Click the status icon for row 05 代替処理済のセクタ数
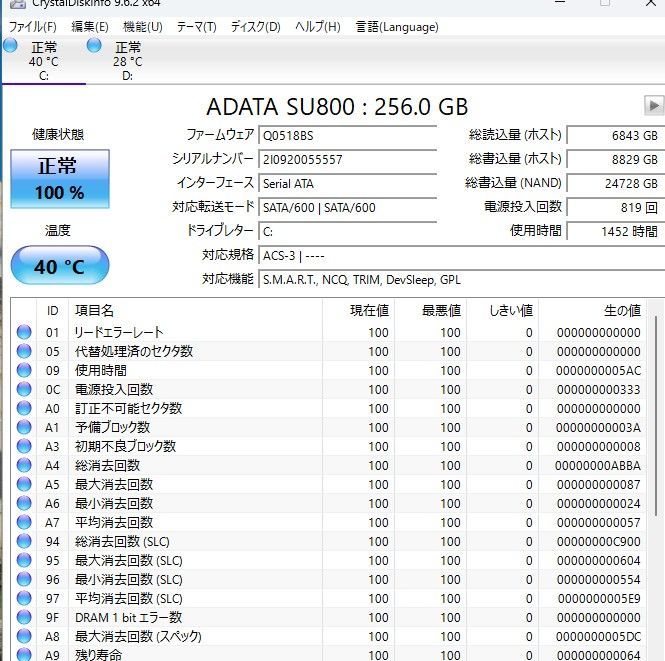 [24, 351]
